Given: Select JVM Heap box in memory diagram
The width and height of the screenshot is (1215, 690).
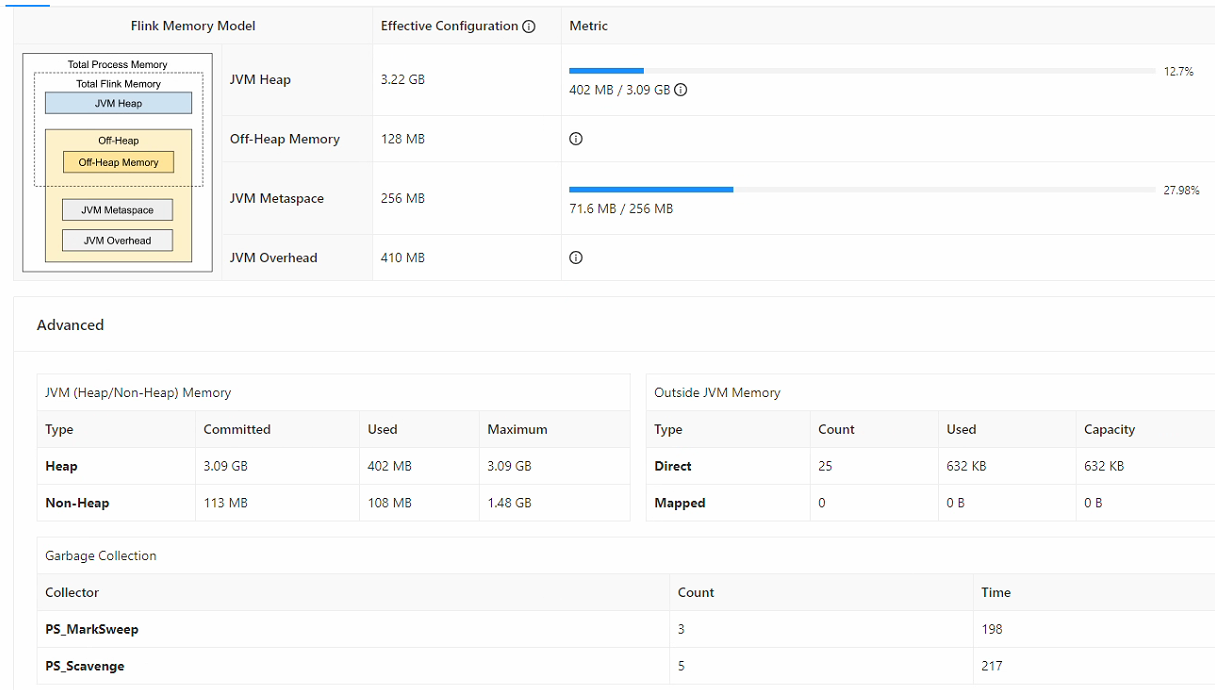Looking at the screenshot, I should [x=118, y=103].
